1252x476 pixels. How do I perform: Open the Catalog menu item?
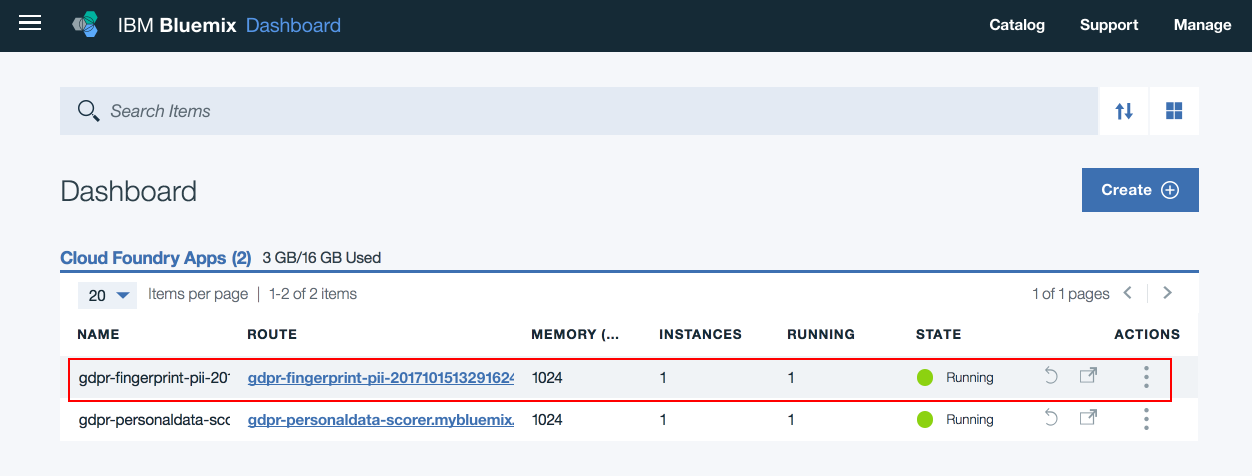point(1017,25)
